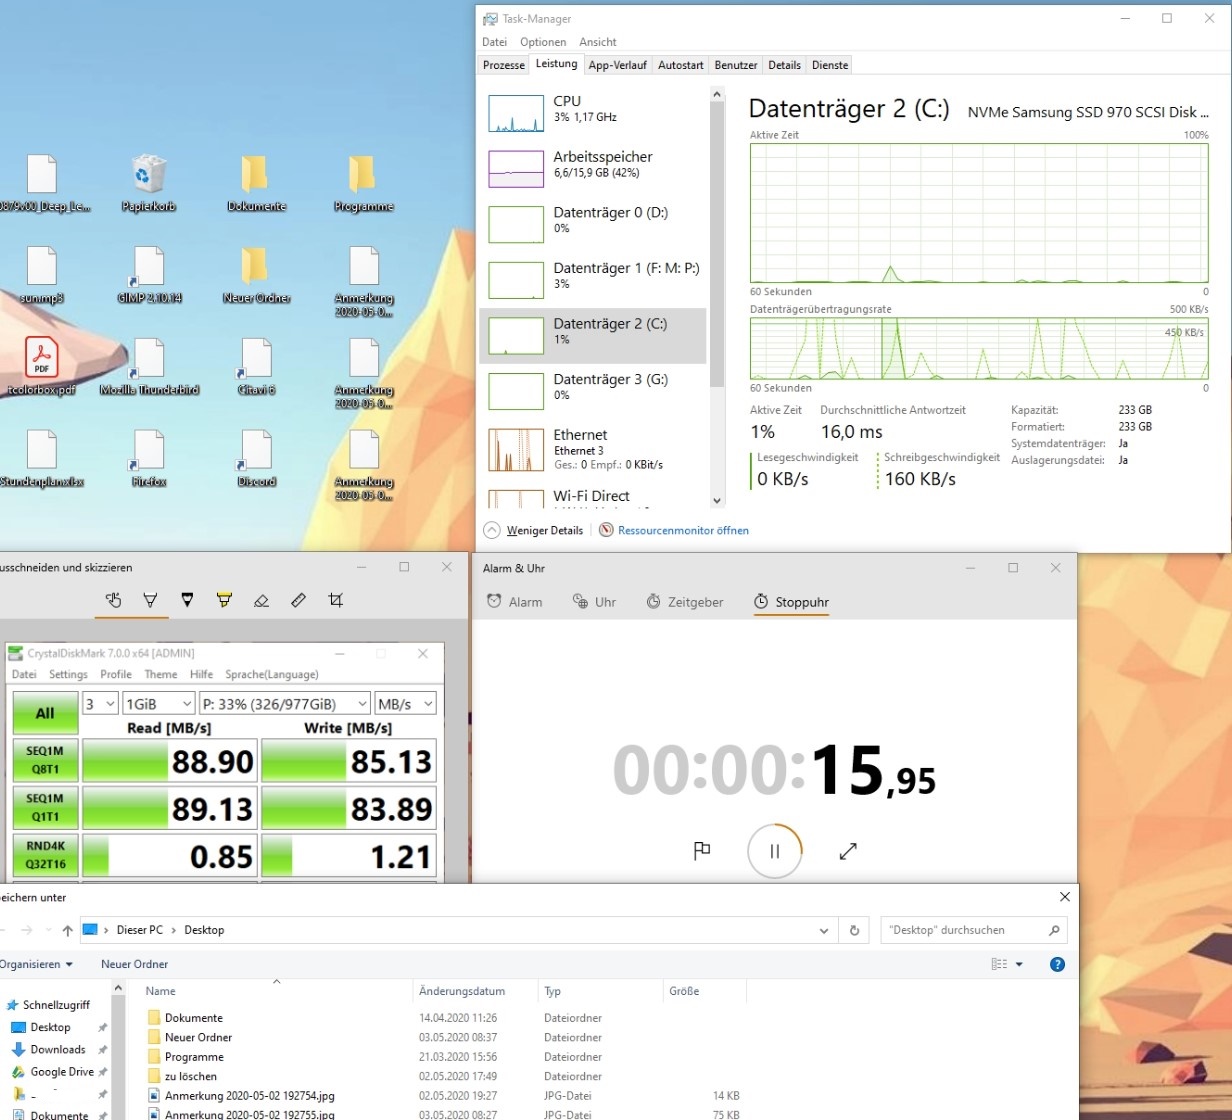Collapse Task Manager with the Weniger Details arrow
Image resolution: width=1232 pixels, height=1120 pixels.
(x=492, y=530)
